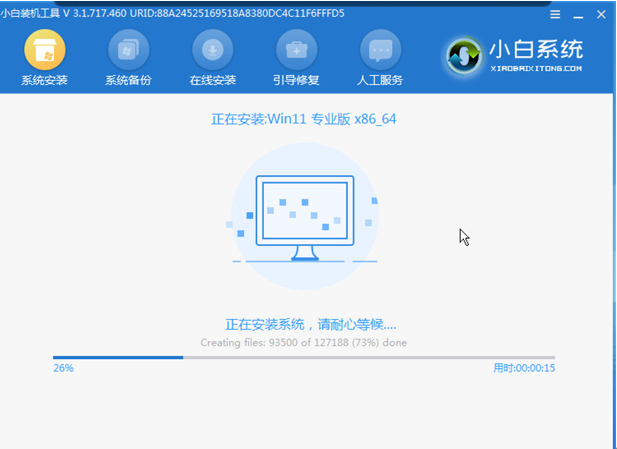The image size is (617, 449).
Task: Click the 小白系统 logo icon
Action: pos(464,55)
